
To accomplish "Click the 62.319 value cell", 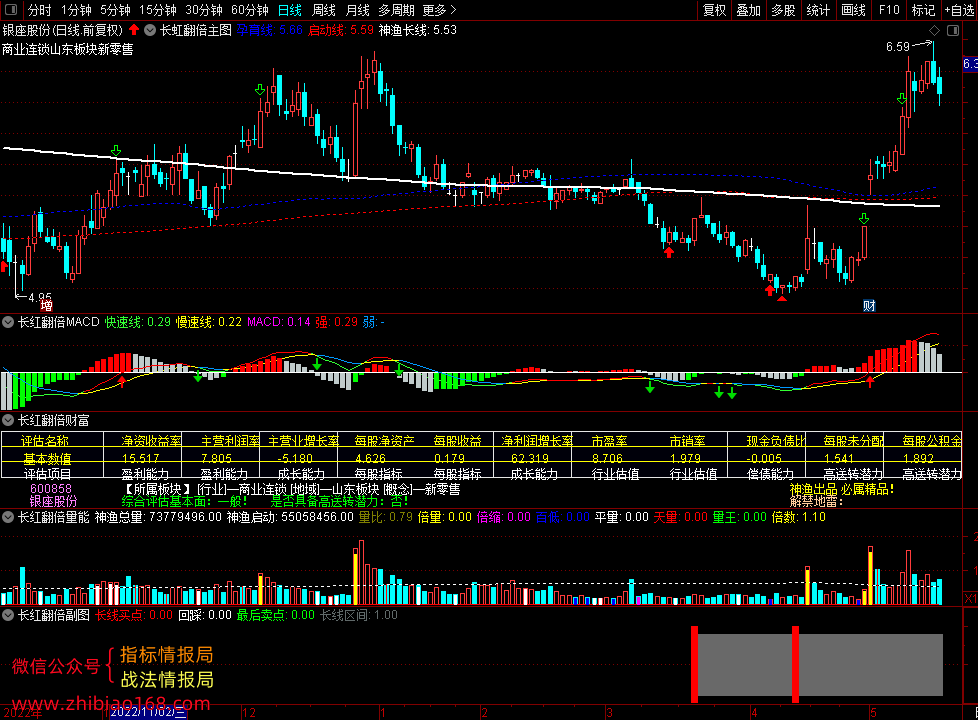I will [x=530, y=458].
